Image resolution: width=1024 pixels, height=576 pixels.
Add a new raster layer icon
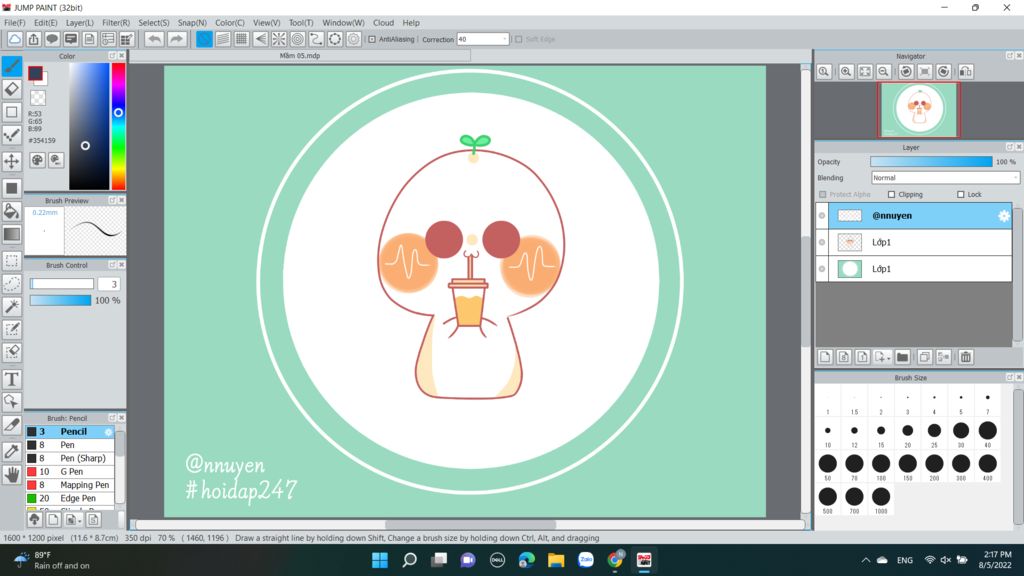(825, 357)
